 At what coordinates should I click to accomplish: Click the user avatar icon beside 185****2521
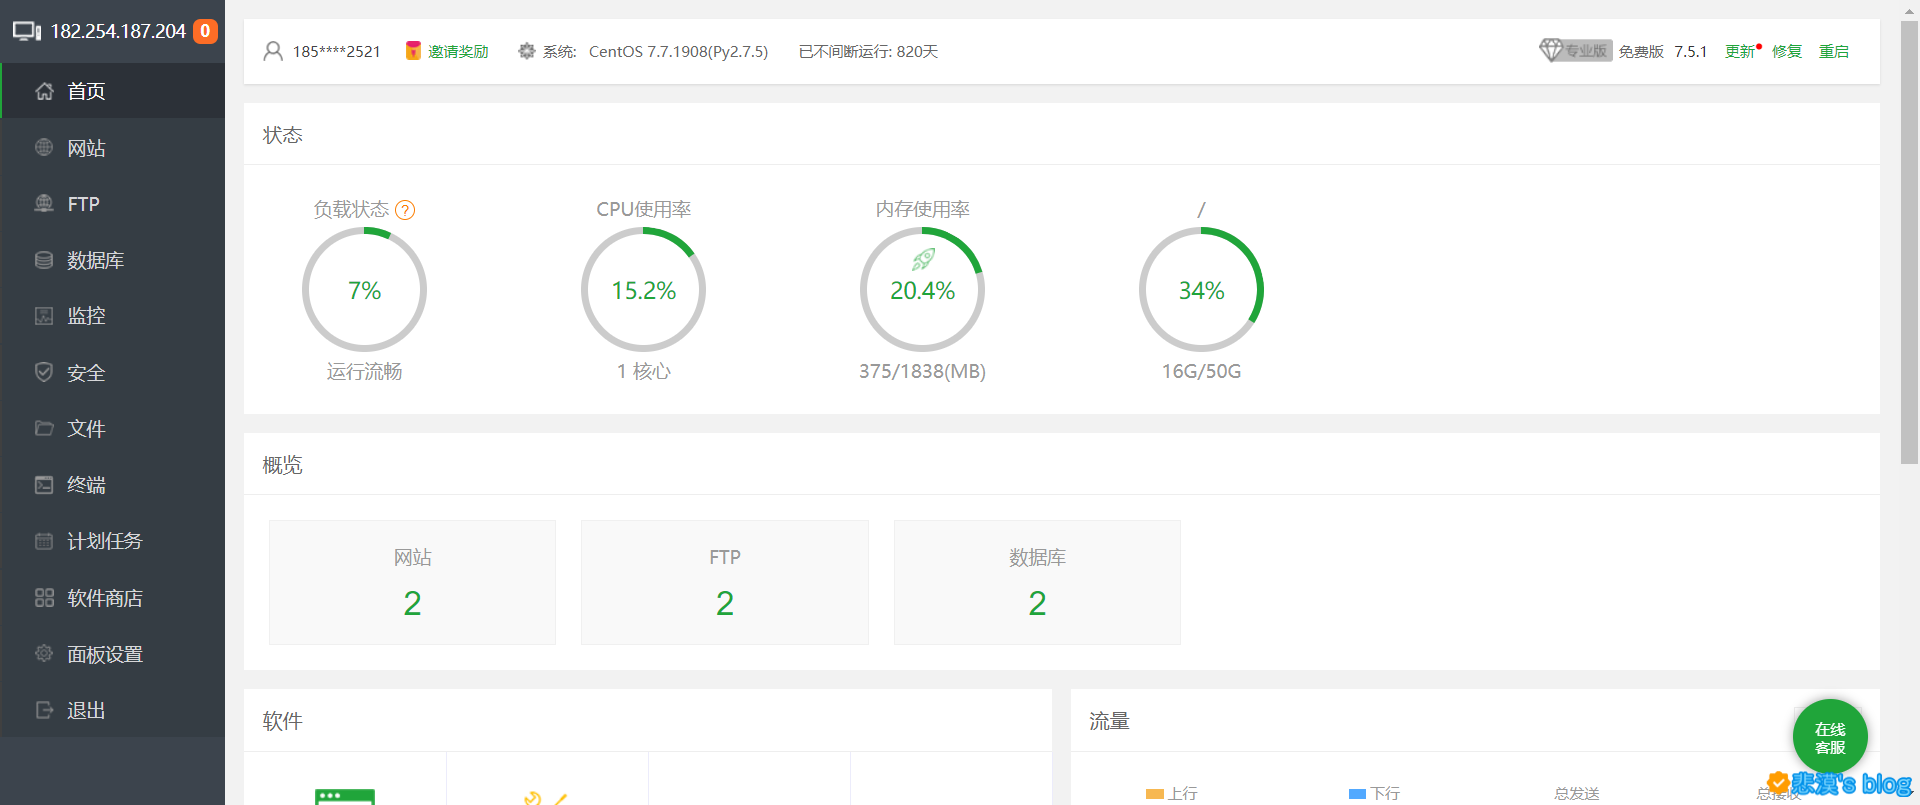click(273, 51)
